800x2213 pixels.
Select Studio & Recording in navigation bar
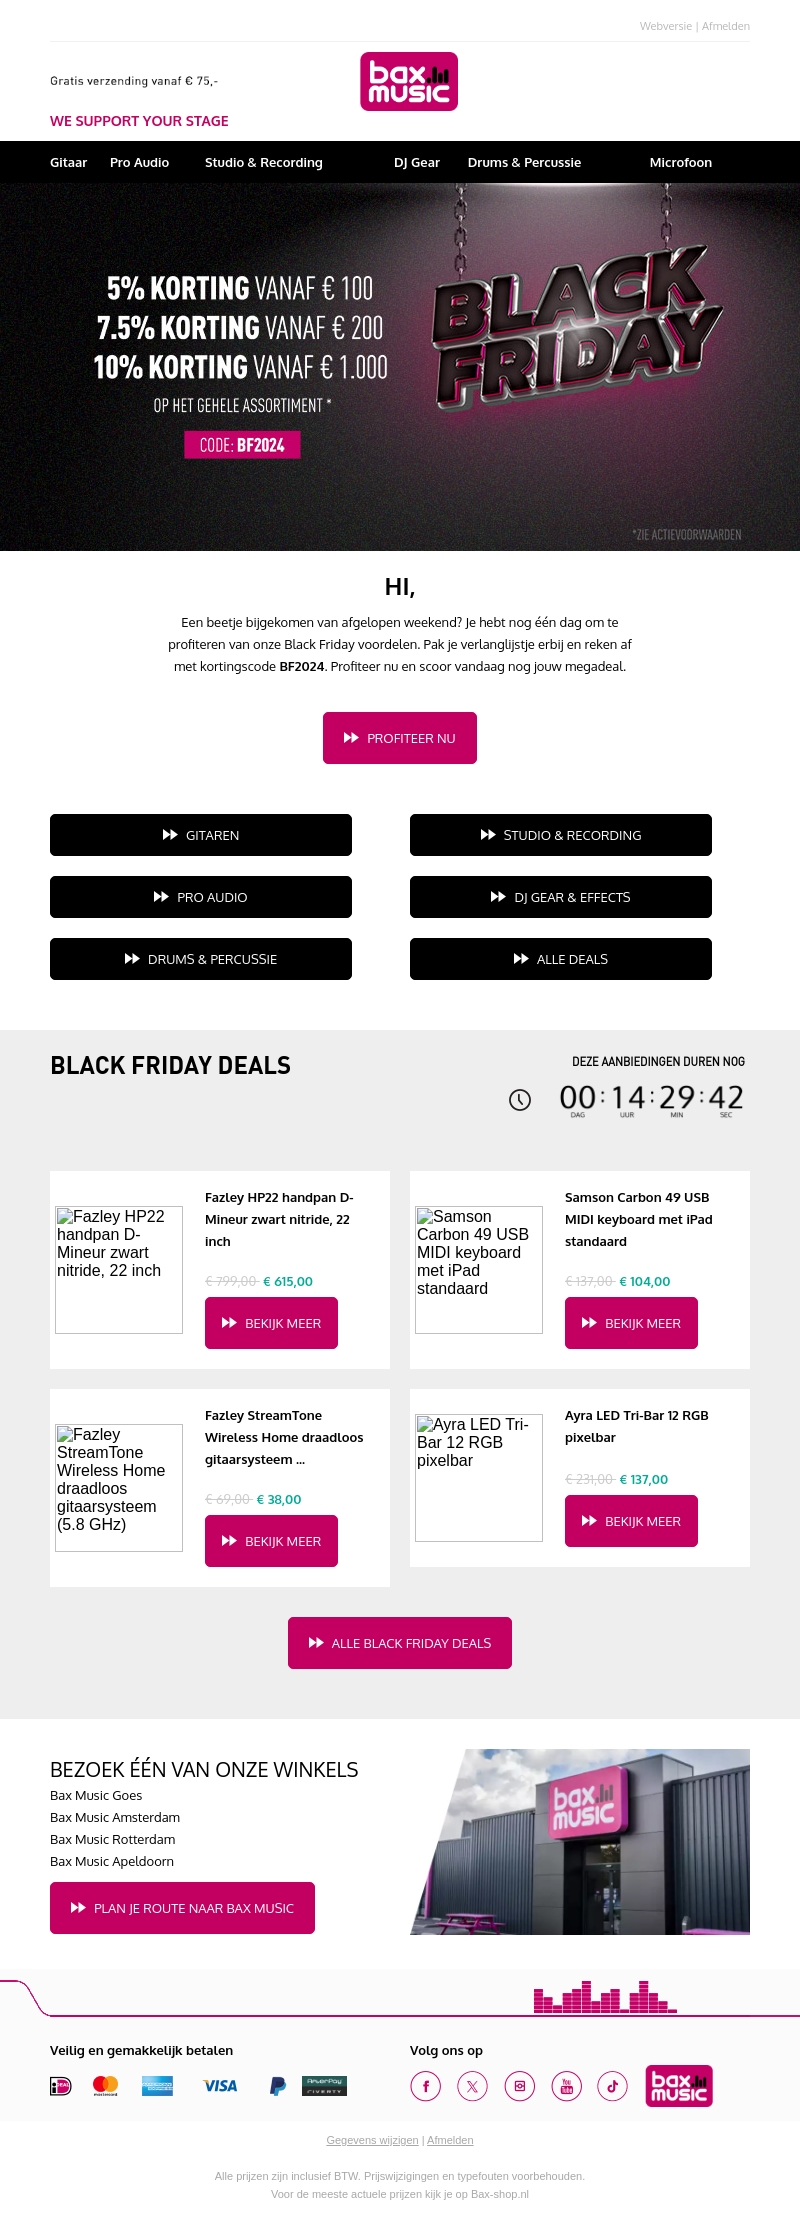[x=263, y=163]
